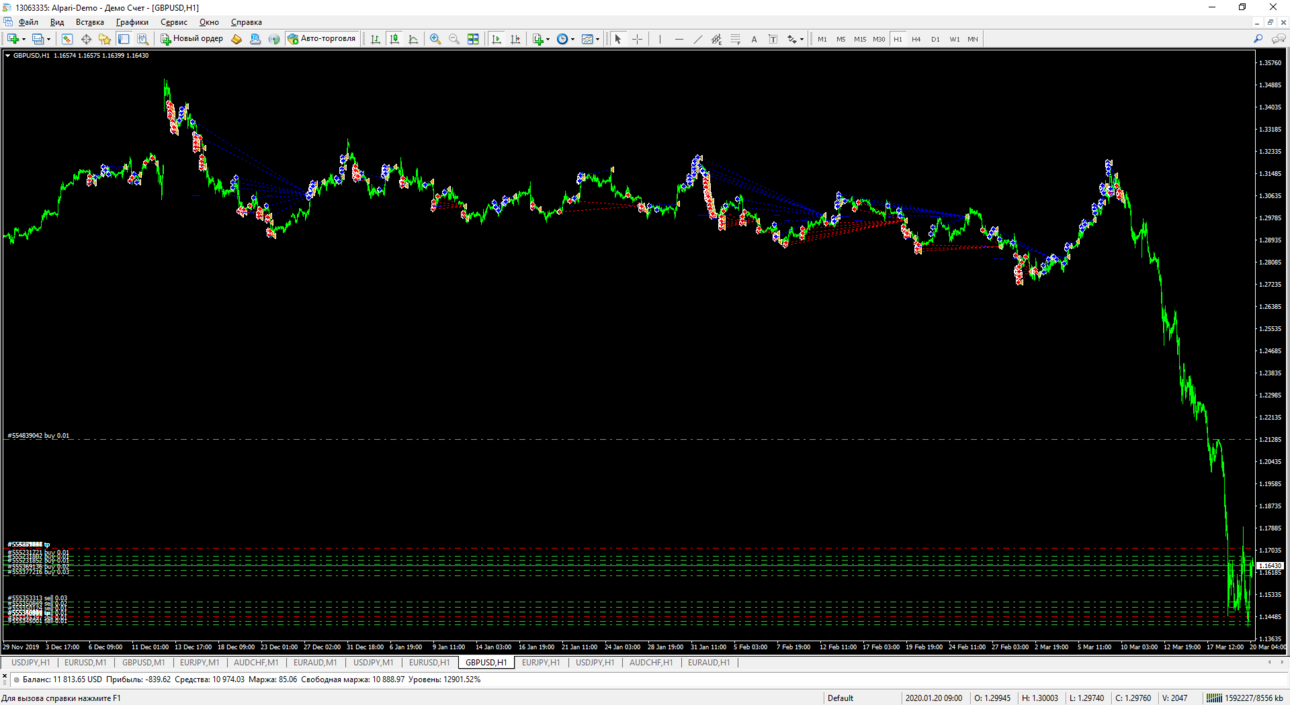Expand the GBPUSD,H1 chart title triangle
The image size is (1290, 705).
pyautogui.click(x=8, y=56)
